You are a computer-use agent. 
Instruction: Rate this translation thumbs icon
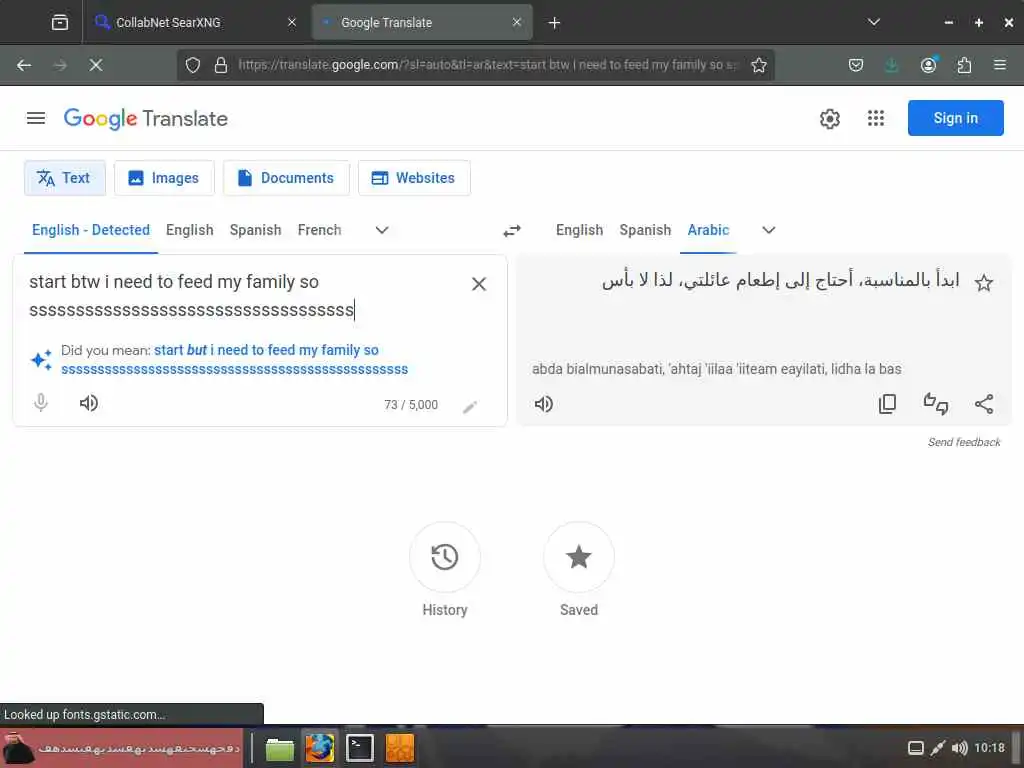click(935, 404)
